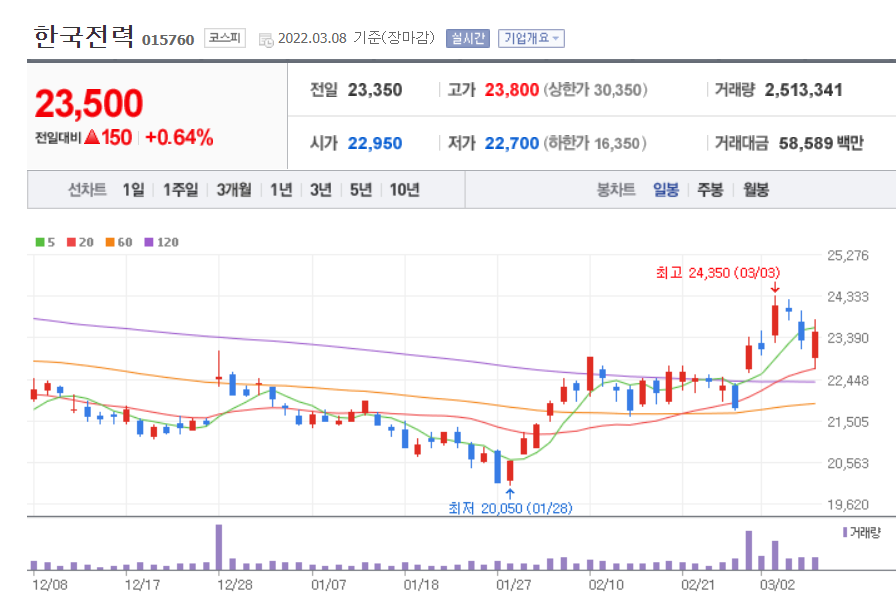The image size is (896, 615).
Task: Click the 한국전력 stock name heading
Action: coord(84,37)
